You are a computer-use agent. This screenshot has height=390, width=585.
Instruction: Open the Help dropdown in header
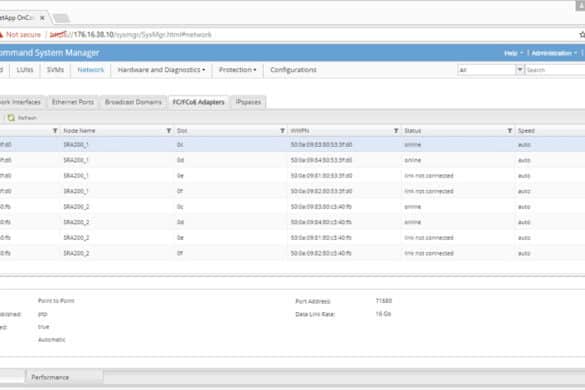[x=513, y=53]
